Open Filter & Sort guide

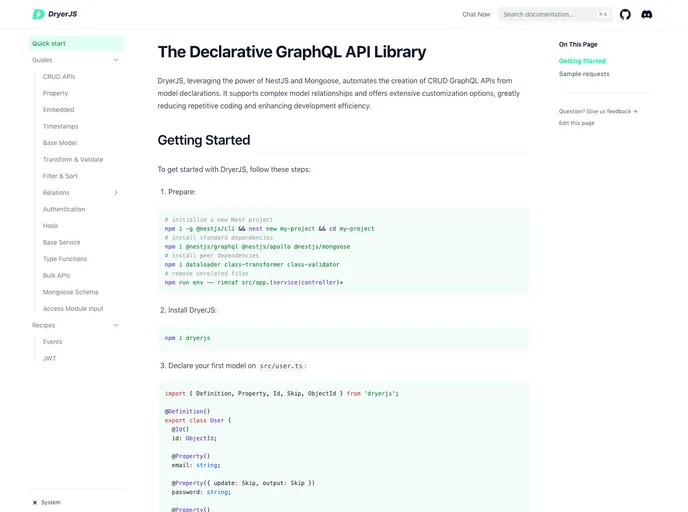point(60,176)
